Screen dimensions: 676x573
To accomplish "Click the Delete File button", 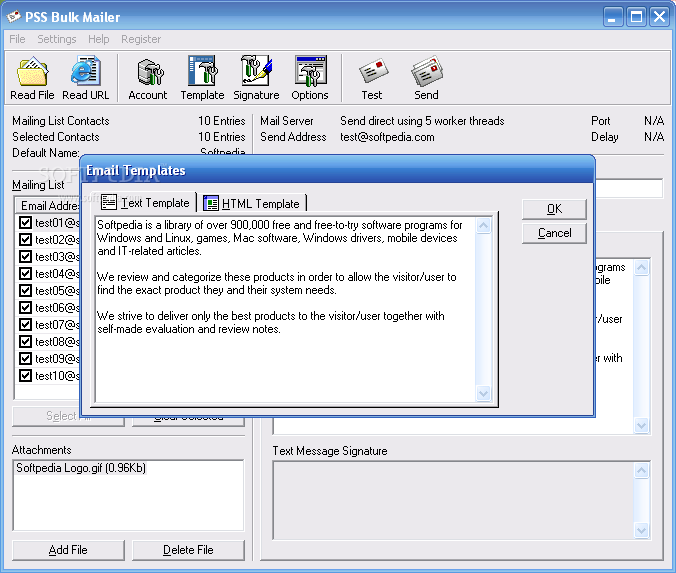I will point(188,550).
